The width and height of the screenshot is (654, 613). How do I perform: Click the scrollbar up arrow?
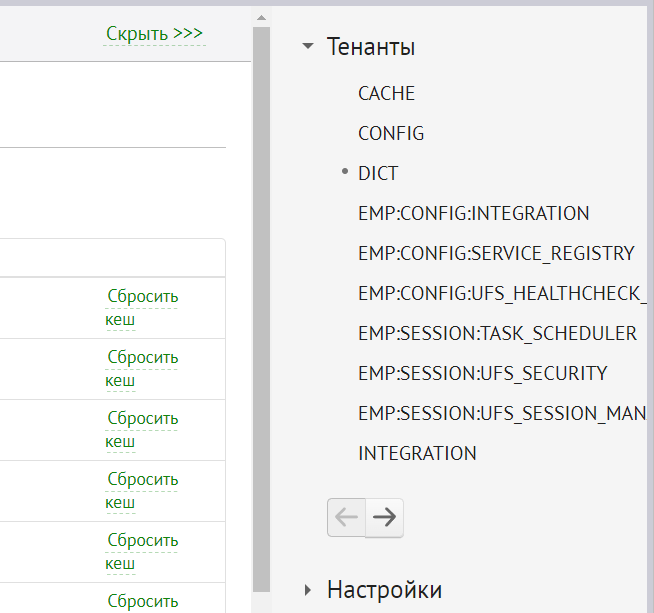261,18
